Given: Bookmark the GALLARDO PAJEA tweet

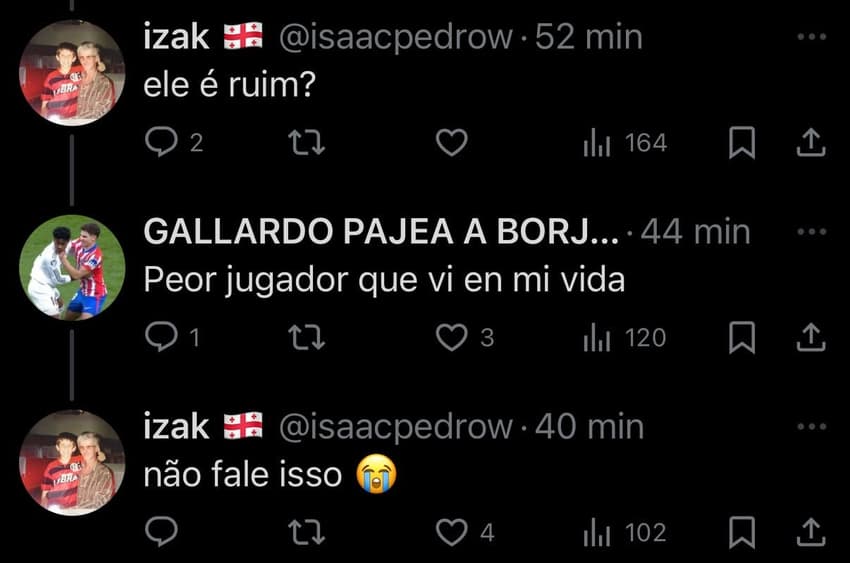Looking at the screenshot, I should tap(742, 337).
